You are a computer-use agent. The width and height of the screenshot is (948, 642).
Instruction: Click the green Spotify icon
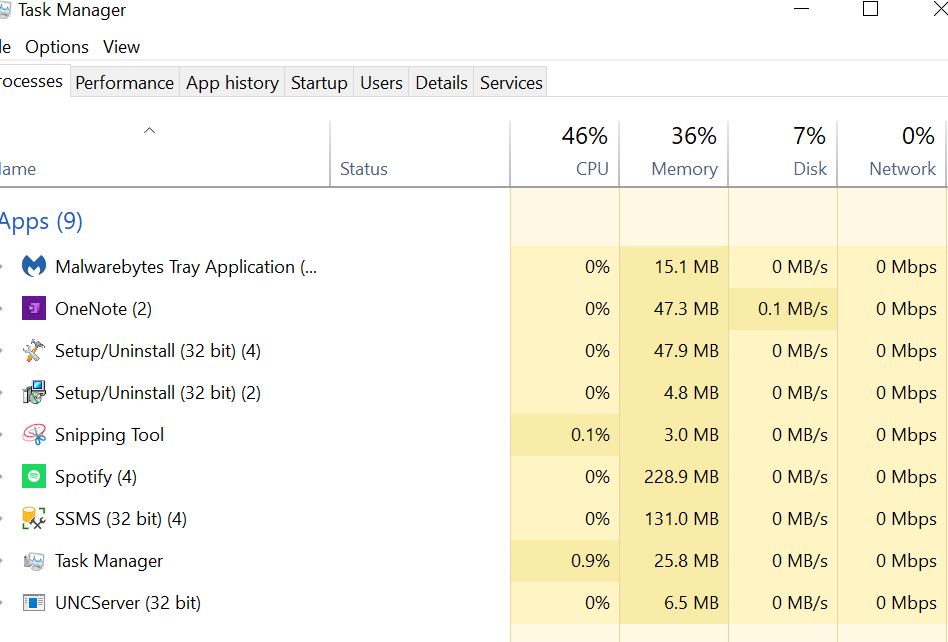click(x=34, y=477)
